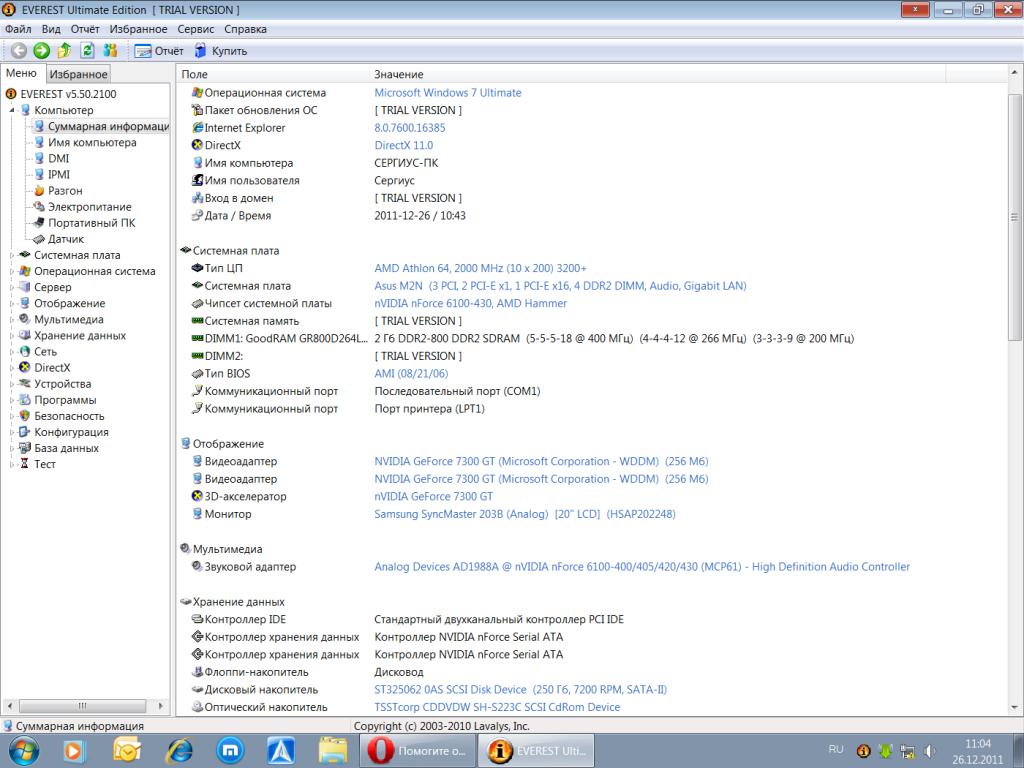Switch to the Избранное tab in the sidebar
This screenshot has height=768, width=1024.
(x=78, y=74)
